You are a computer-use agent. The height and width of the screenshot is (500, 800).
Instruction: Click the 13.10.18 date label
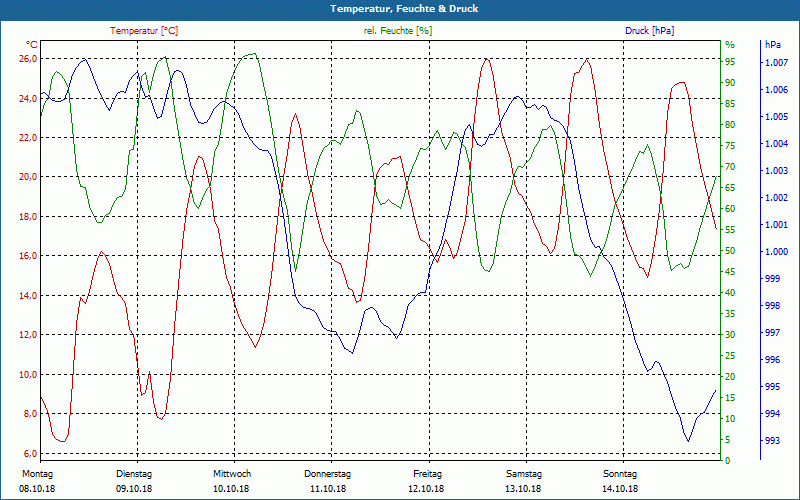coord(523,489)
